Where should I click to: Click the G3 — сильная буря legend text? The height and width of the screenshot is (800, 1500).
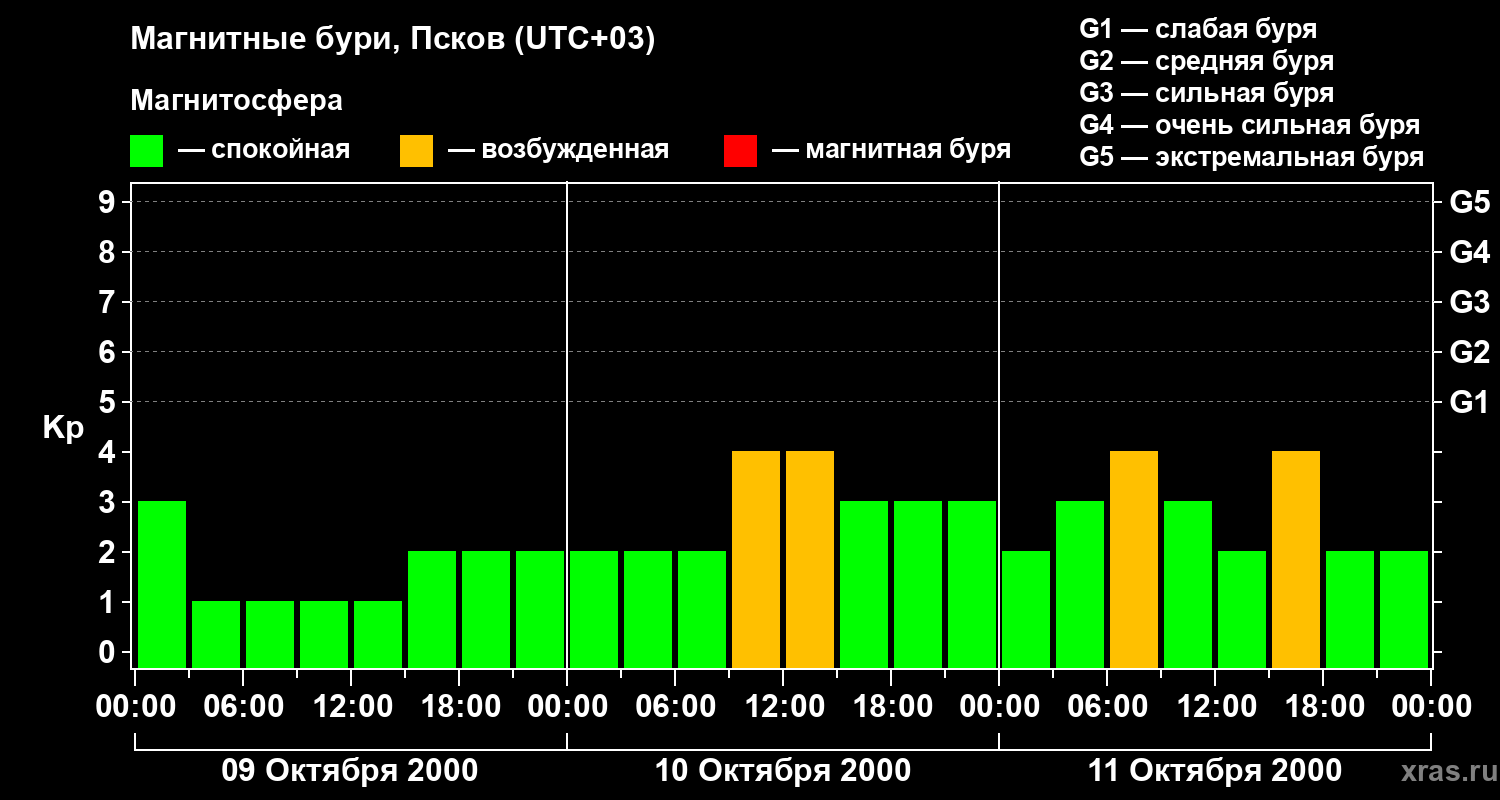[1207, 93]
